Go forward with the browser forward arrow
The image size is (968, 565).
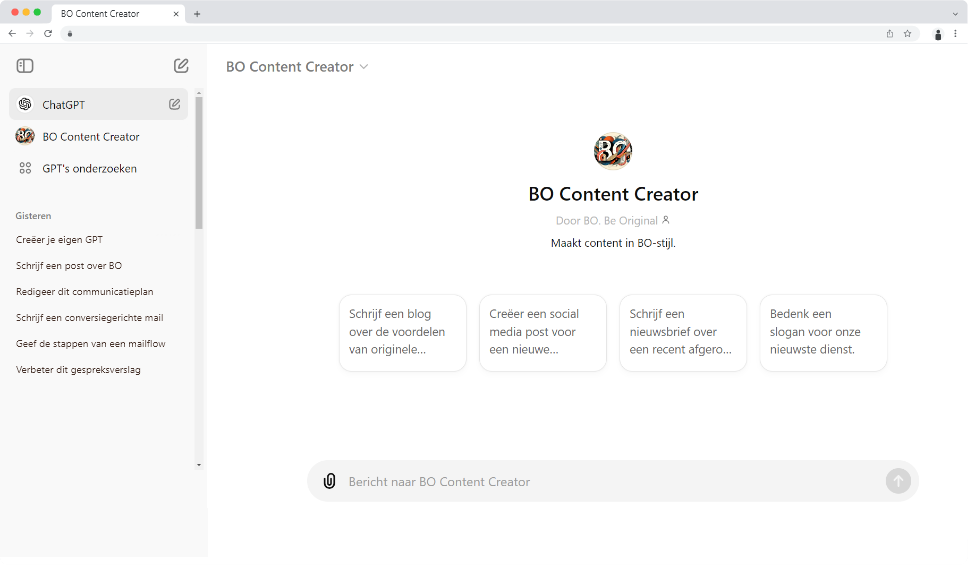(x=30, y=33)
